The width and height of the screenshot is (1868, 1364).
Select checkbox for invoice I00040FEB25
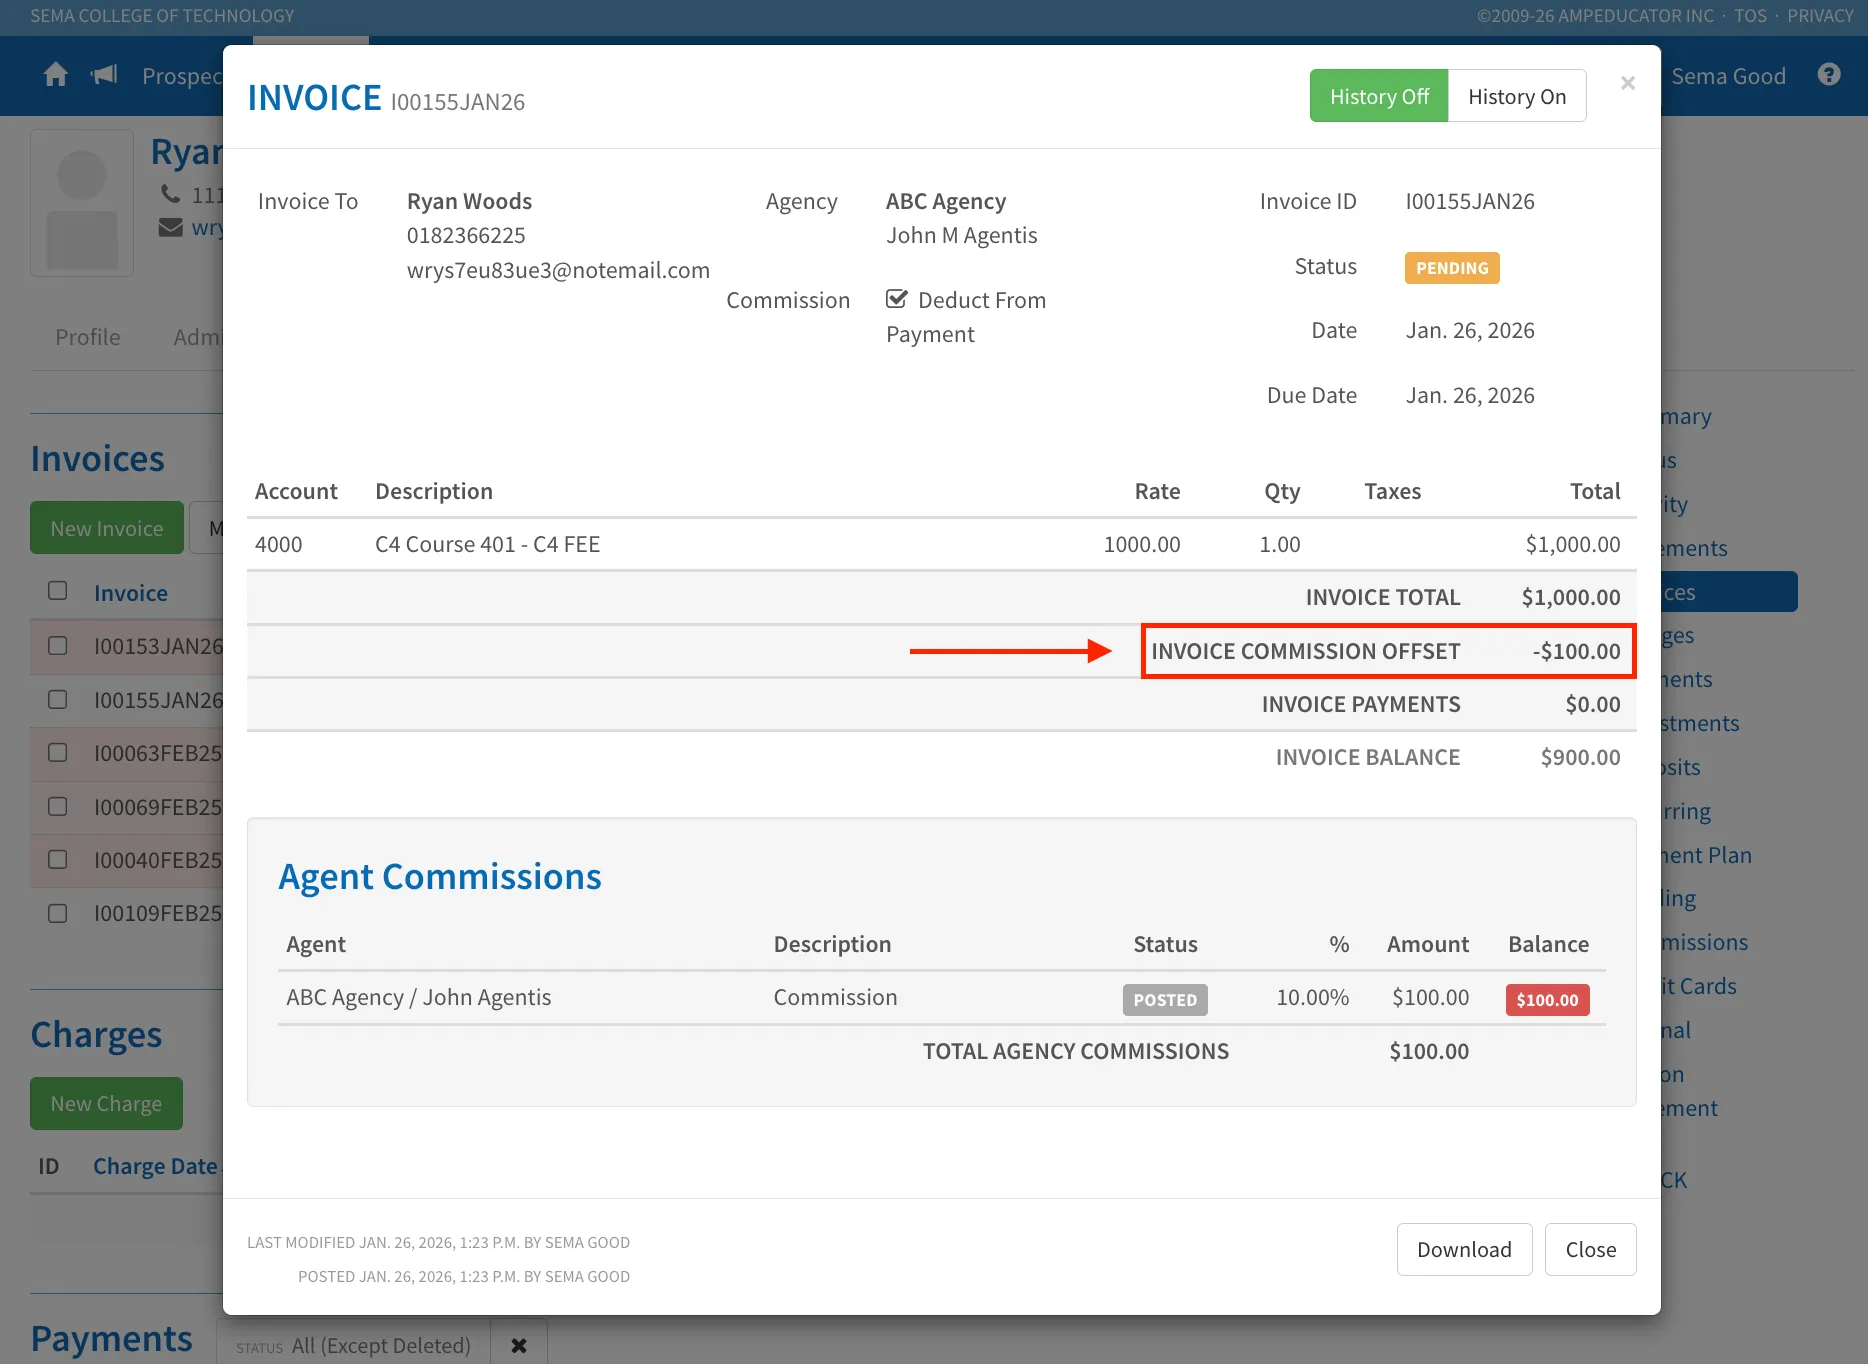coord(58,859)
